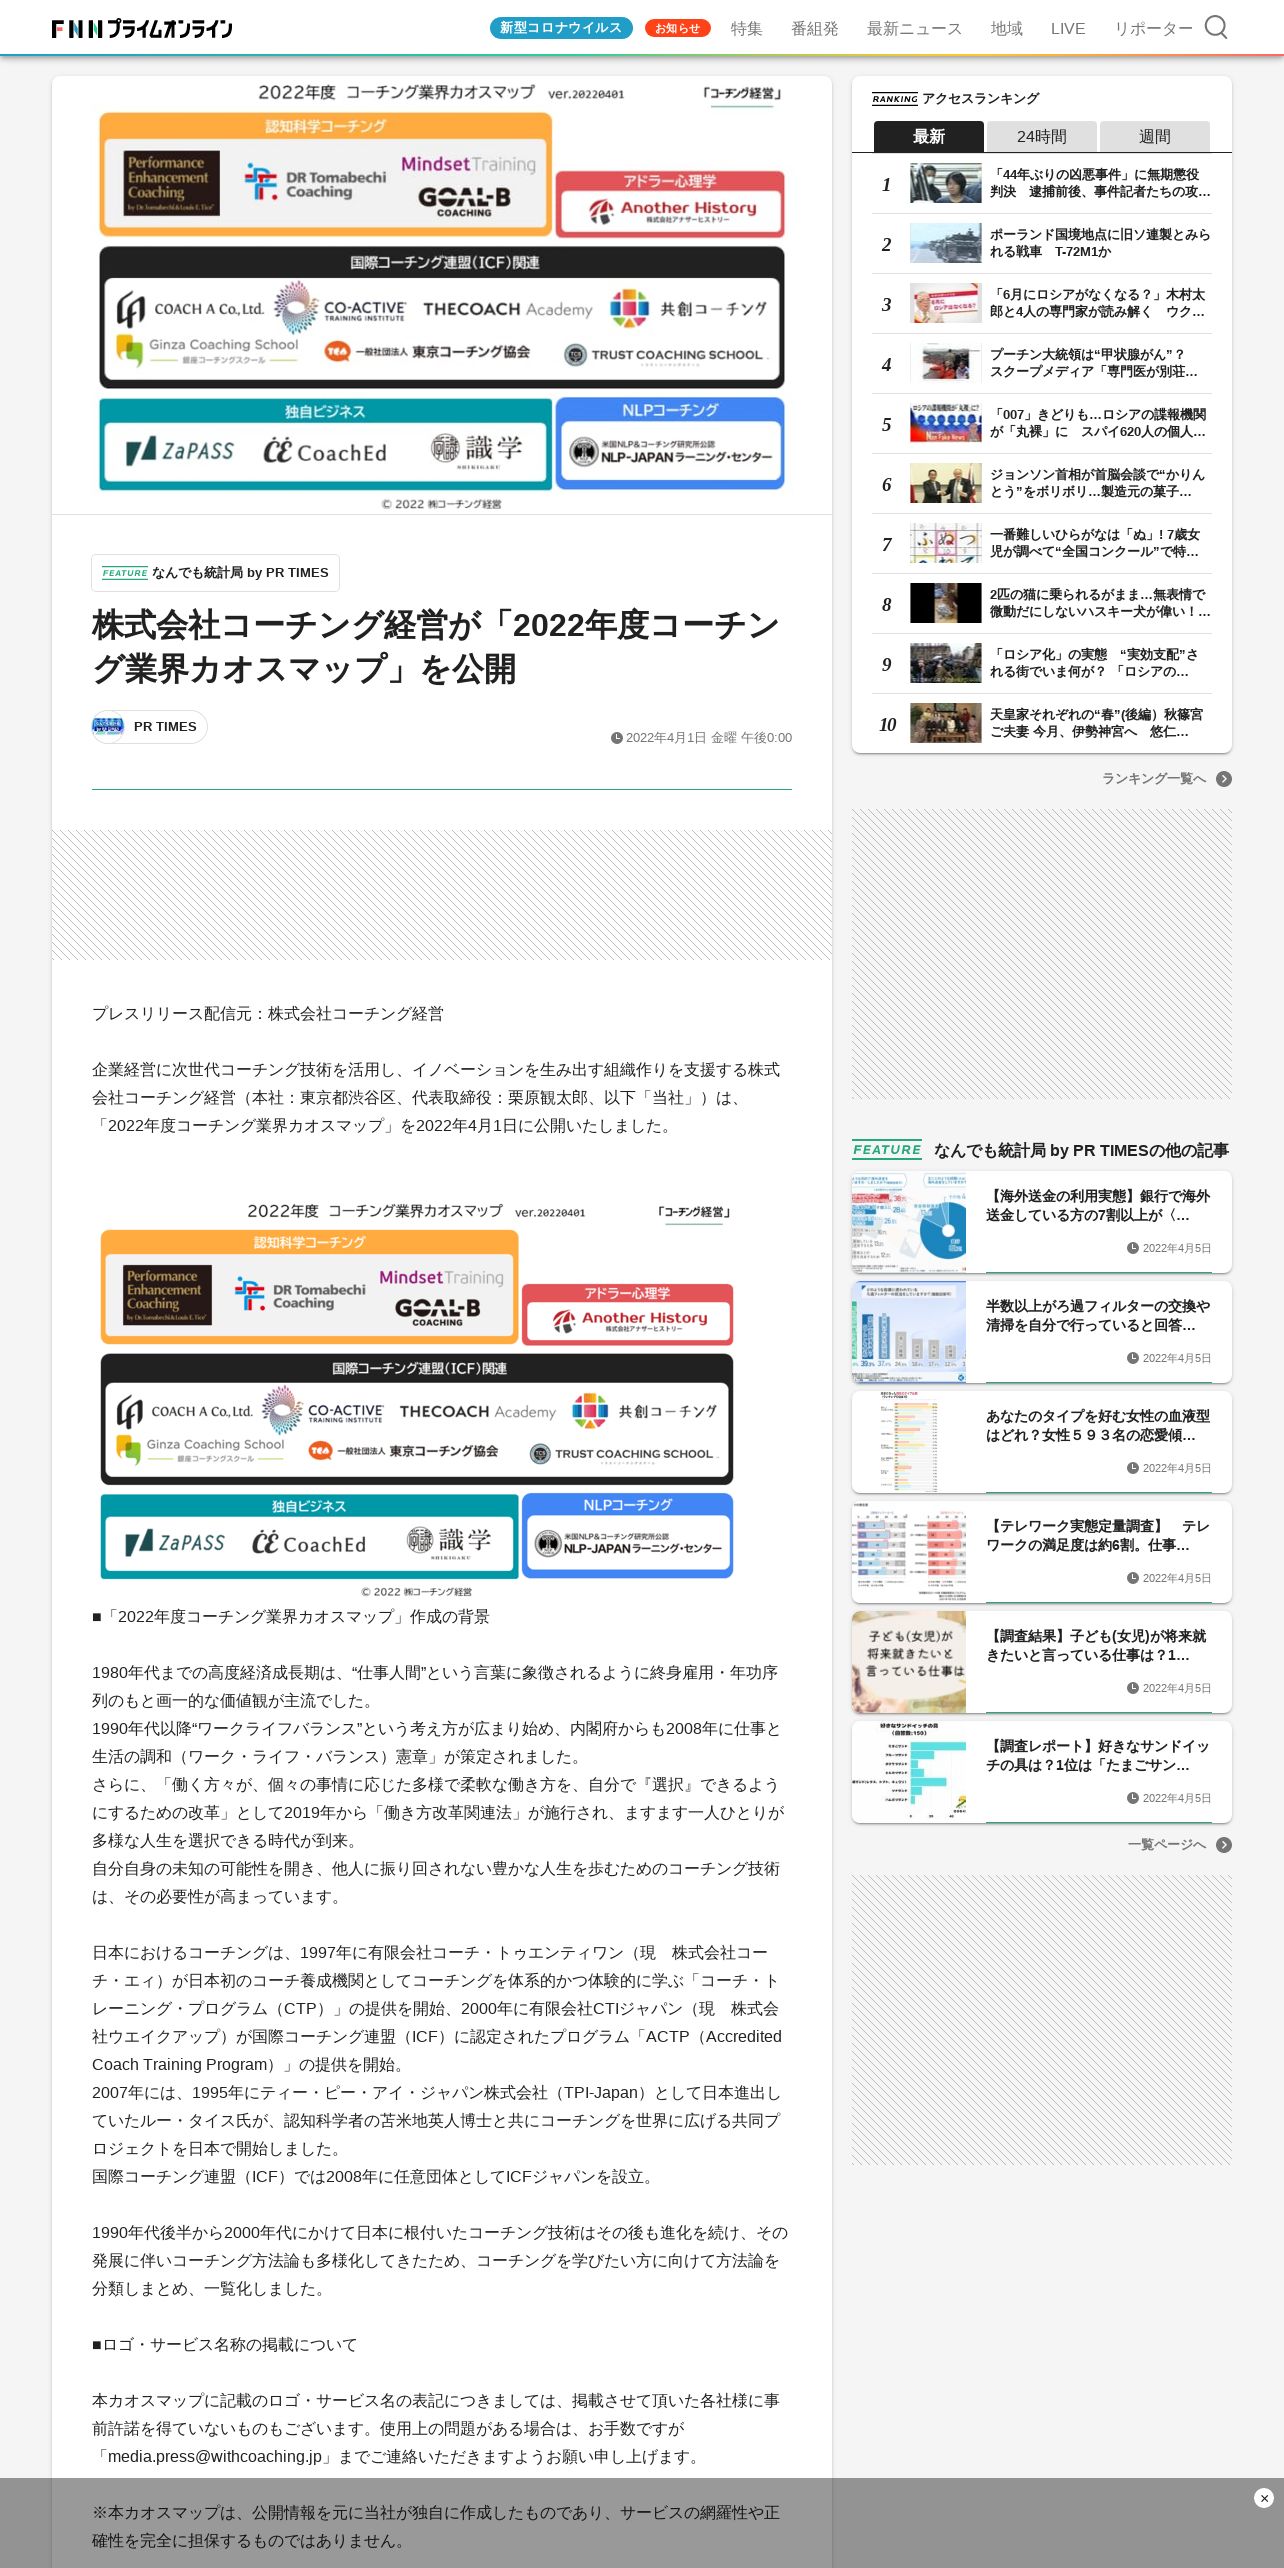Click the 海外送金 pie chart thumbnail

[x=909, y=1222]
